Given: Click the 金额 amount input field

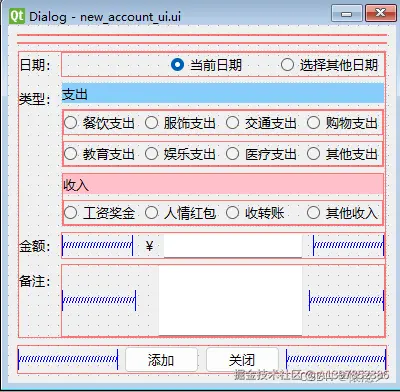Looking at the screenshot, I should tap(233, 246).
